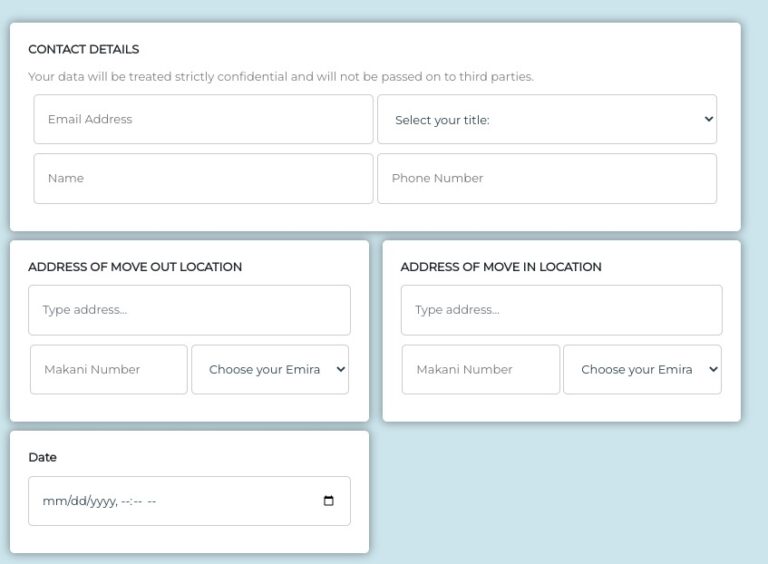Image resolution: width=768 pixels, height=564 pixels.
Task: Focus Makani Number for move out location
Action: tap(109, 370)
